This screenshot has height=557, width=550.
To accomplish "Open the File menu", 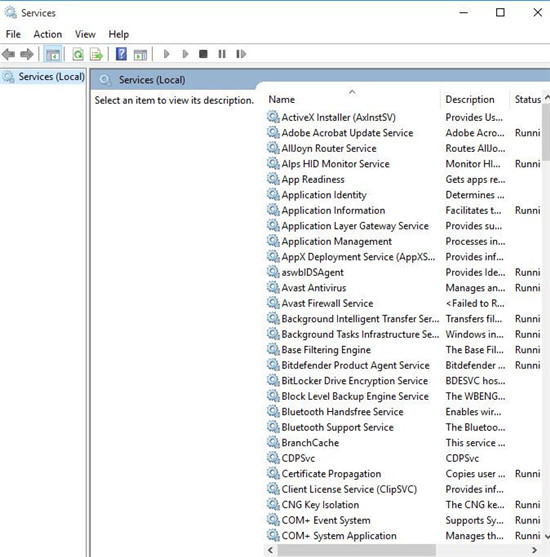I will pos(13,34).
